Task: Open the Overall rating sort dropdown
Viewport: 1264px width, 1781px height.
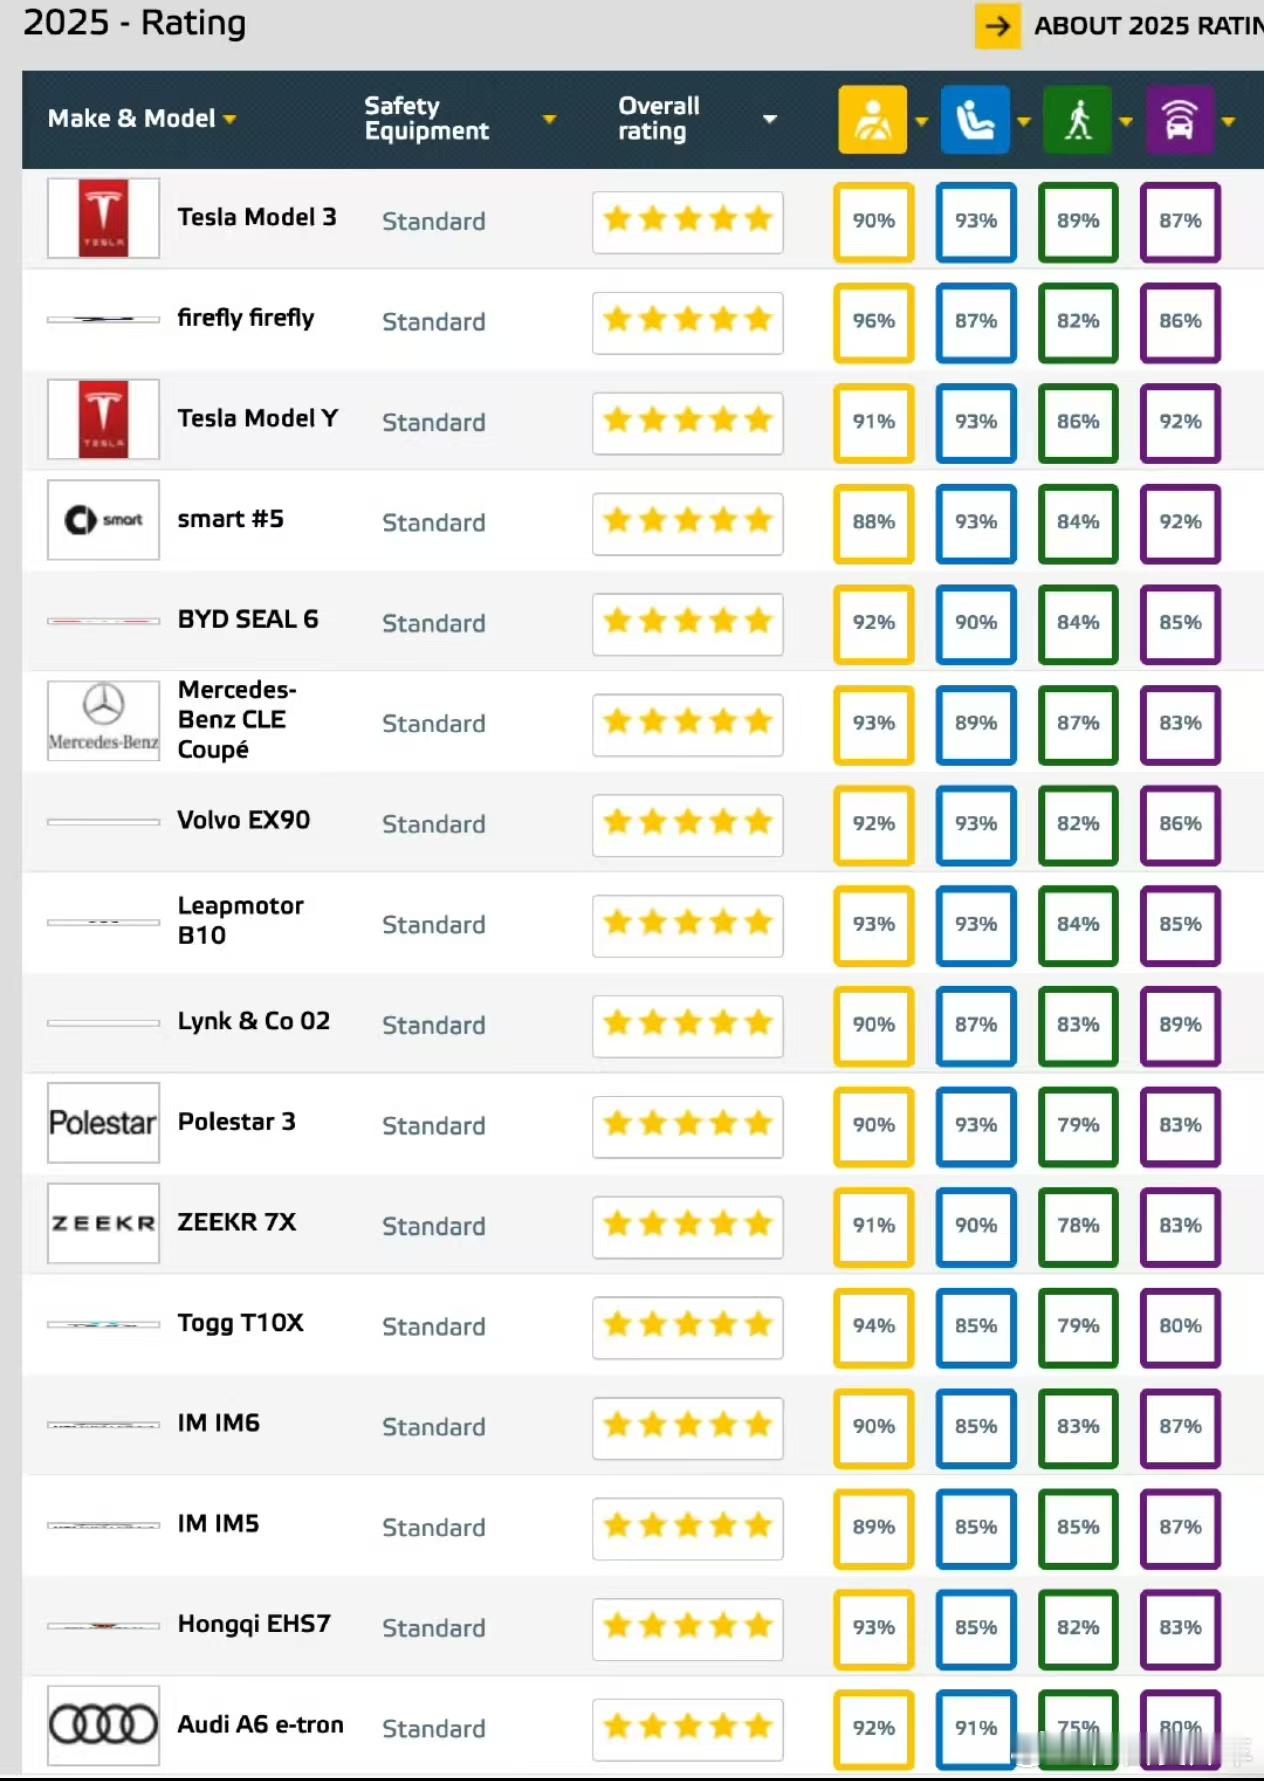Action: (x=770, y=119)
